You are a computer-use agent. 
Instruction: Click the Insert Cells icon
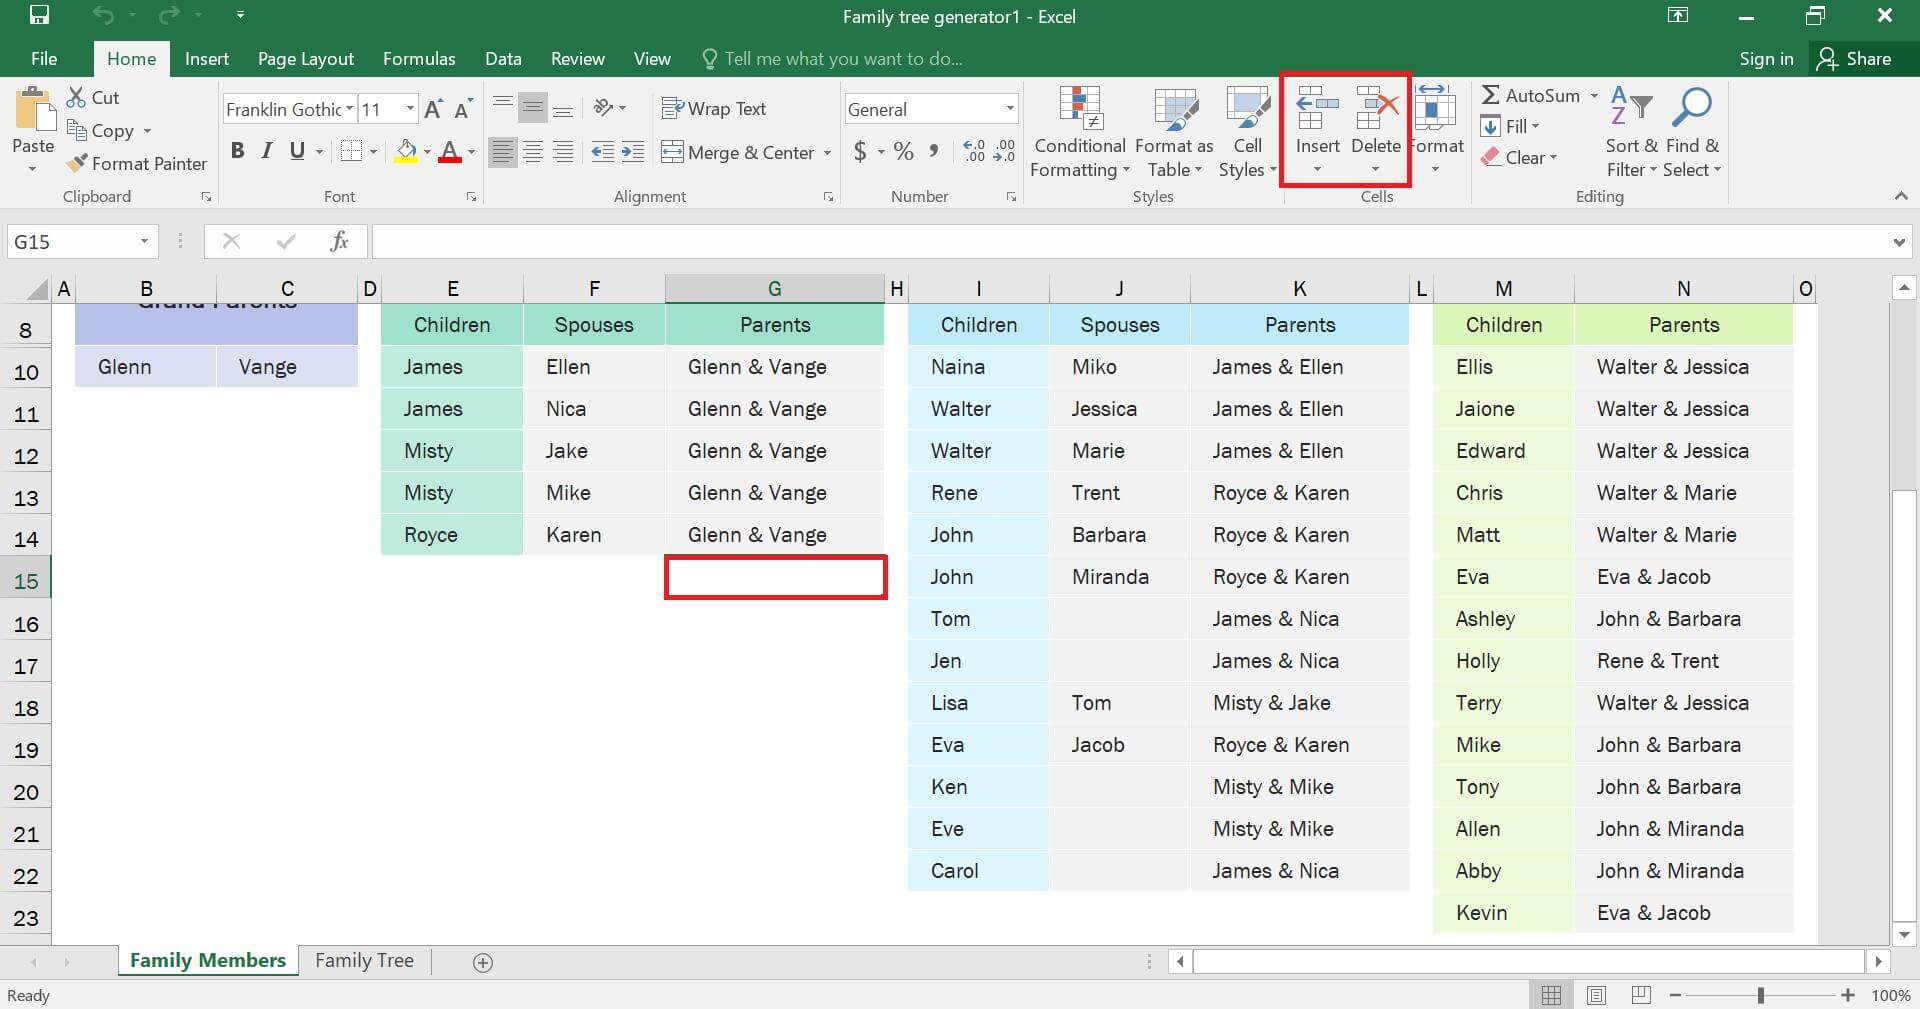[x=1317, y=110]
